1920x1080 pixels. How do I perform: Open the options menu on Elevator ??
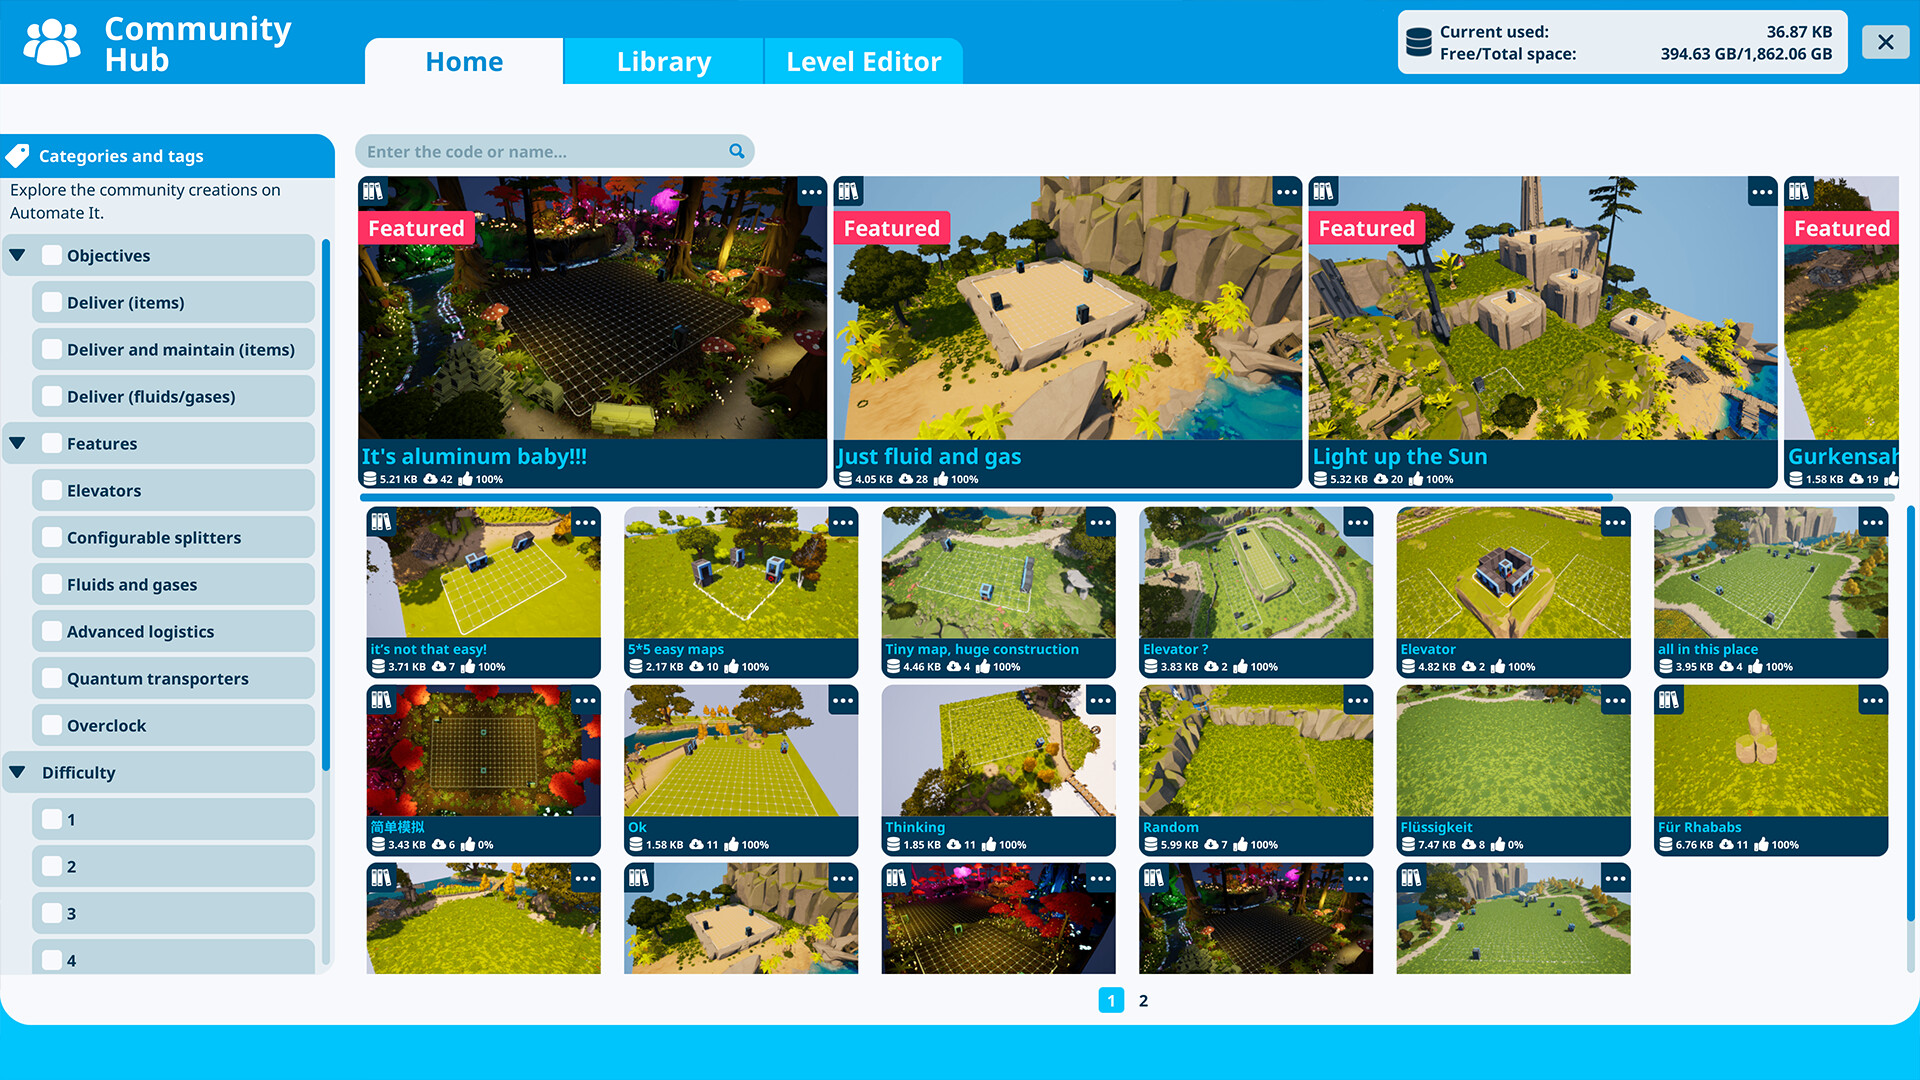1358,522
